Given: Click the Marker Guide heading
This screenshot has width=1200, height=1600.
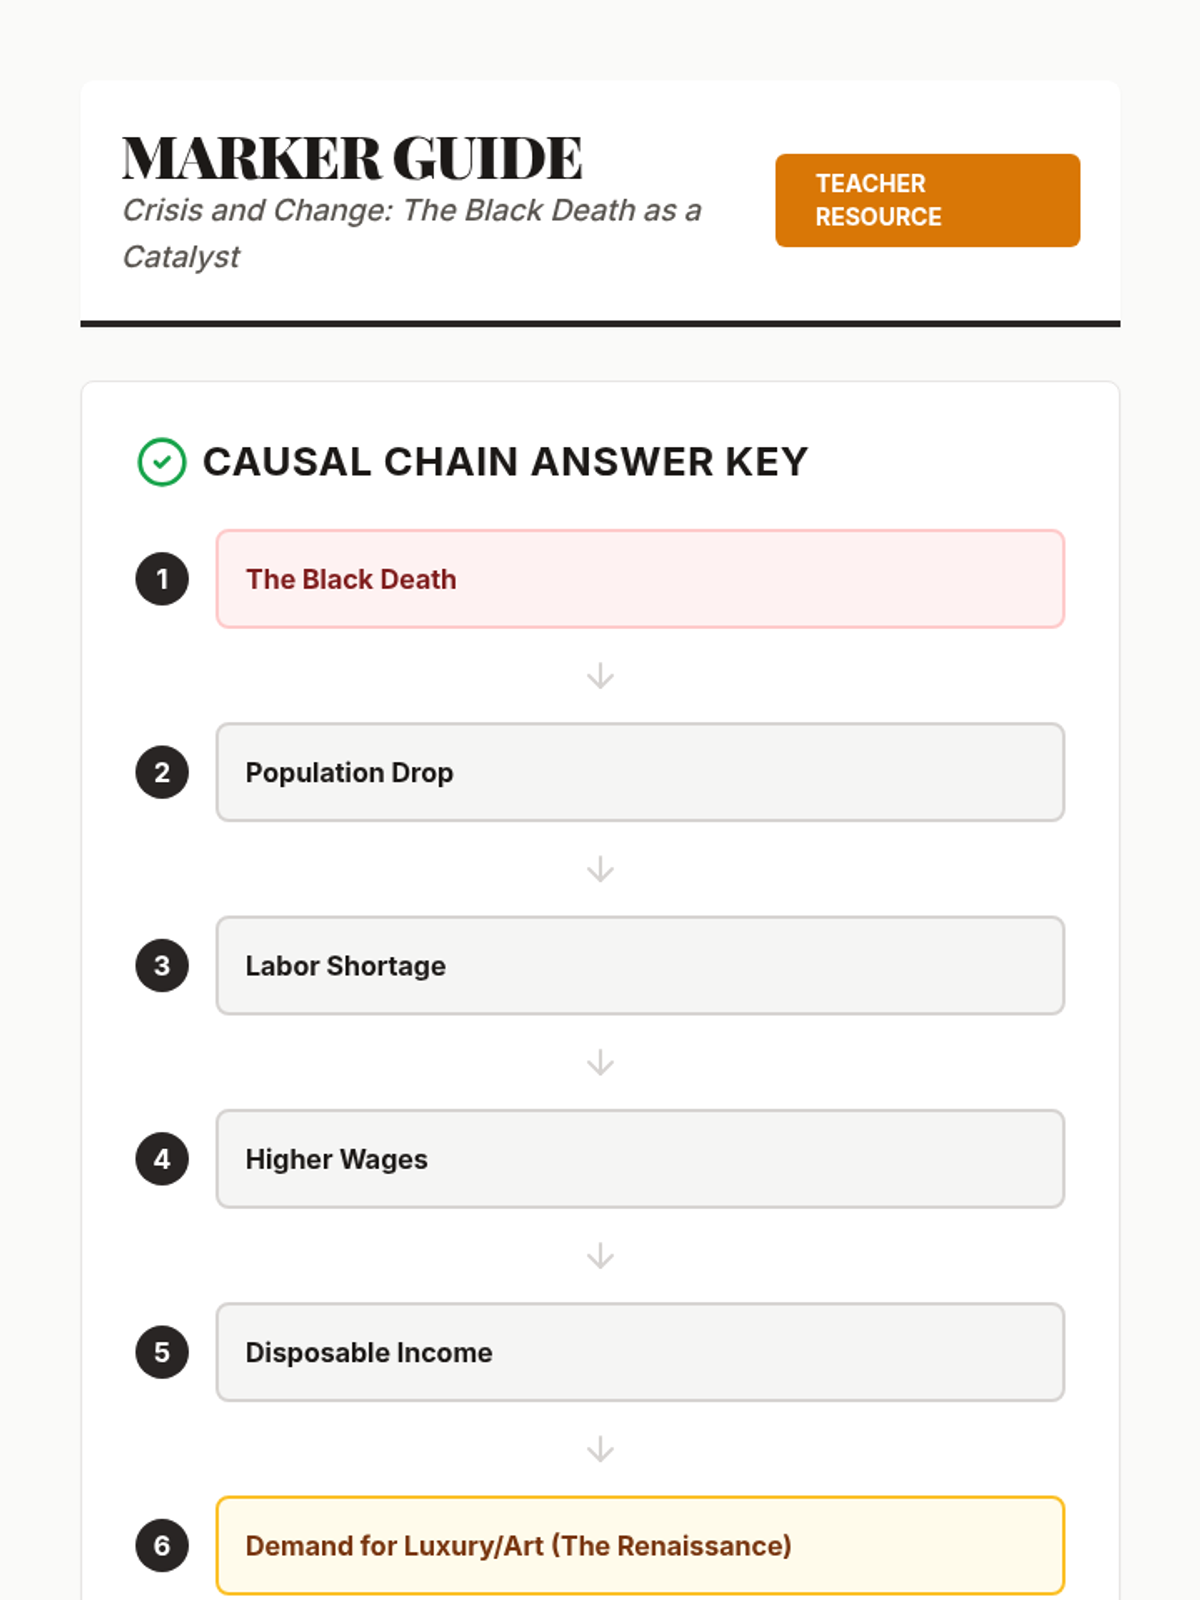Looking at the screenshot, I should [x=352, y=158].
